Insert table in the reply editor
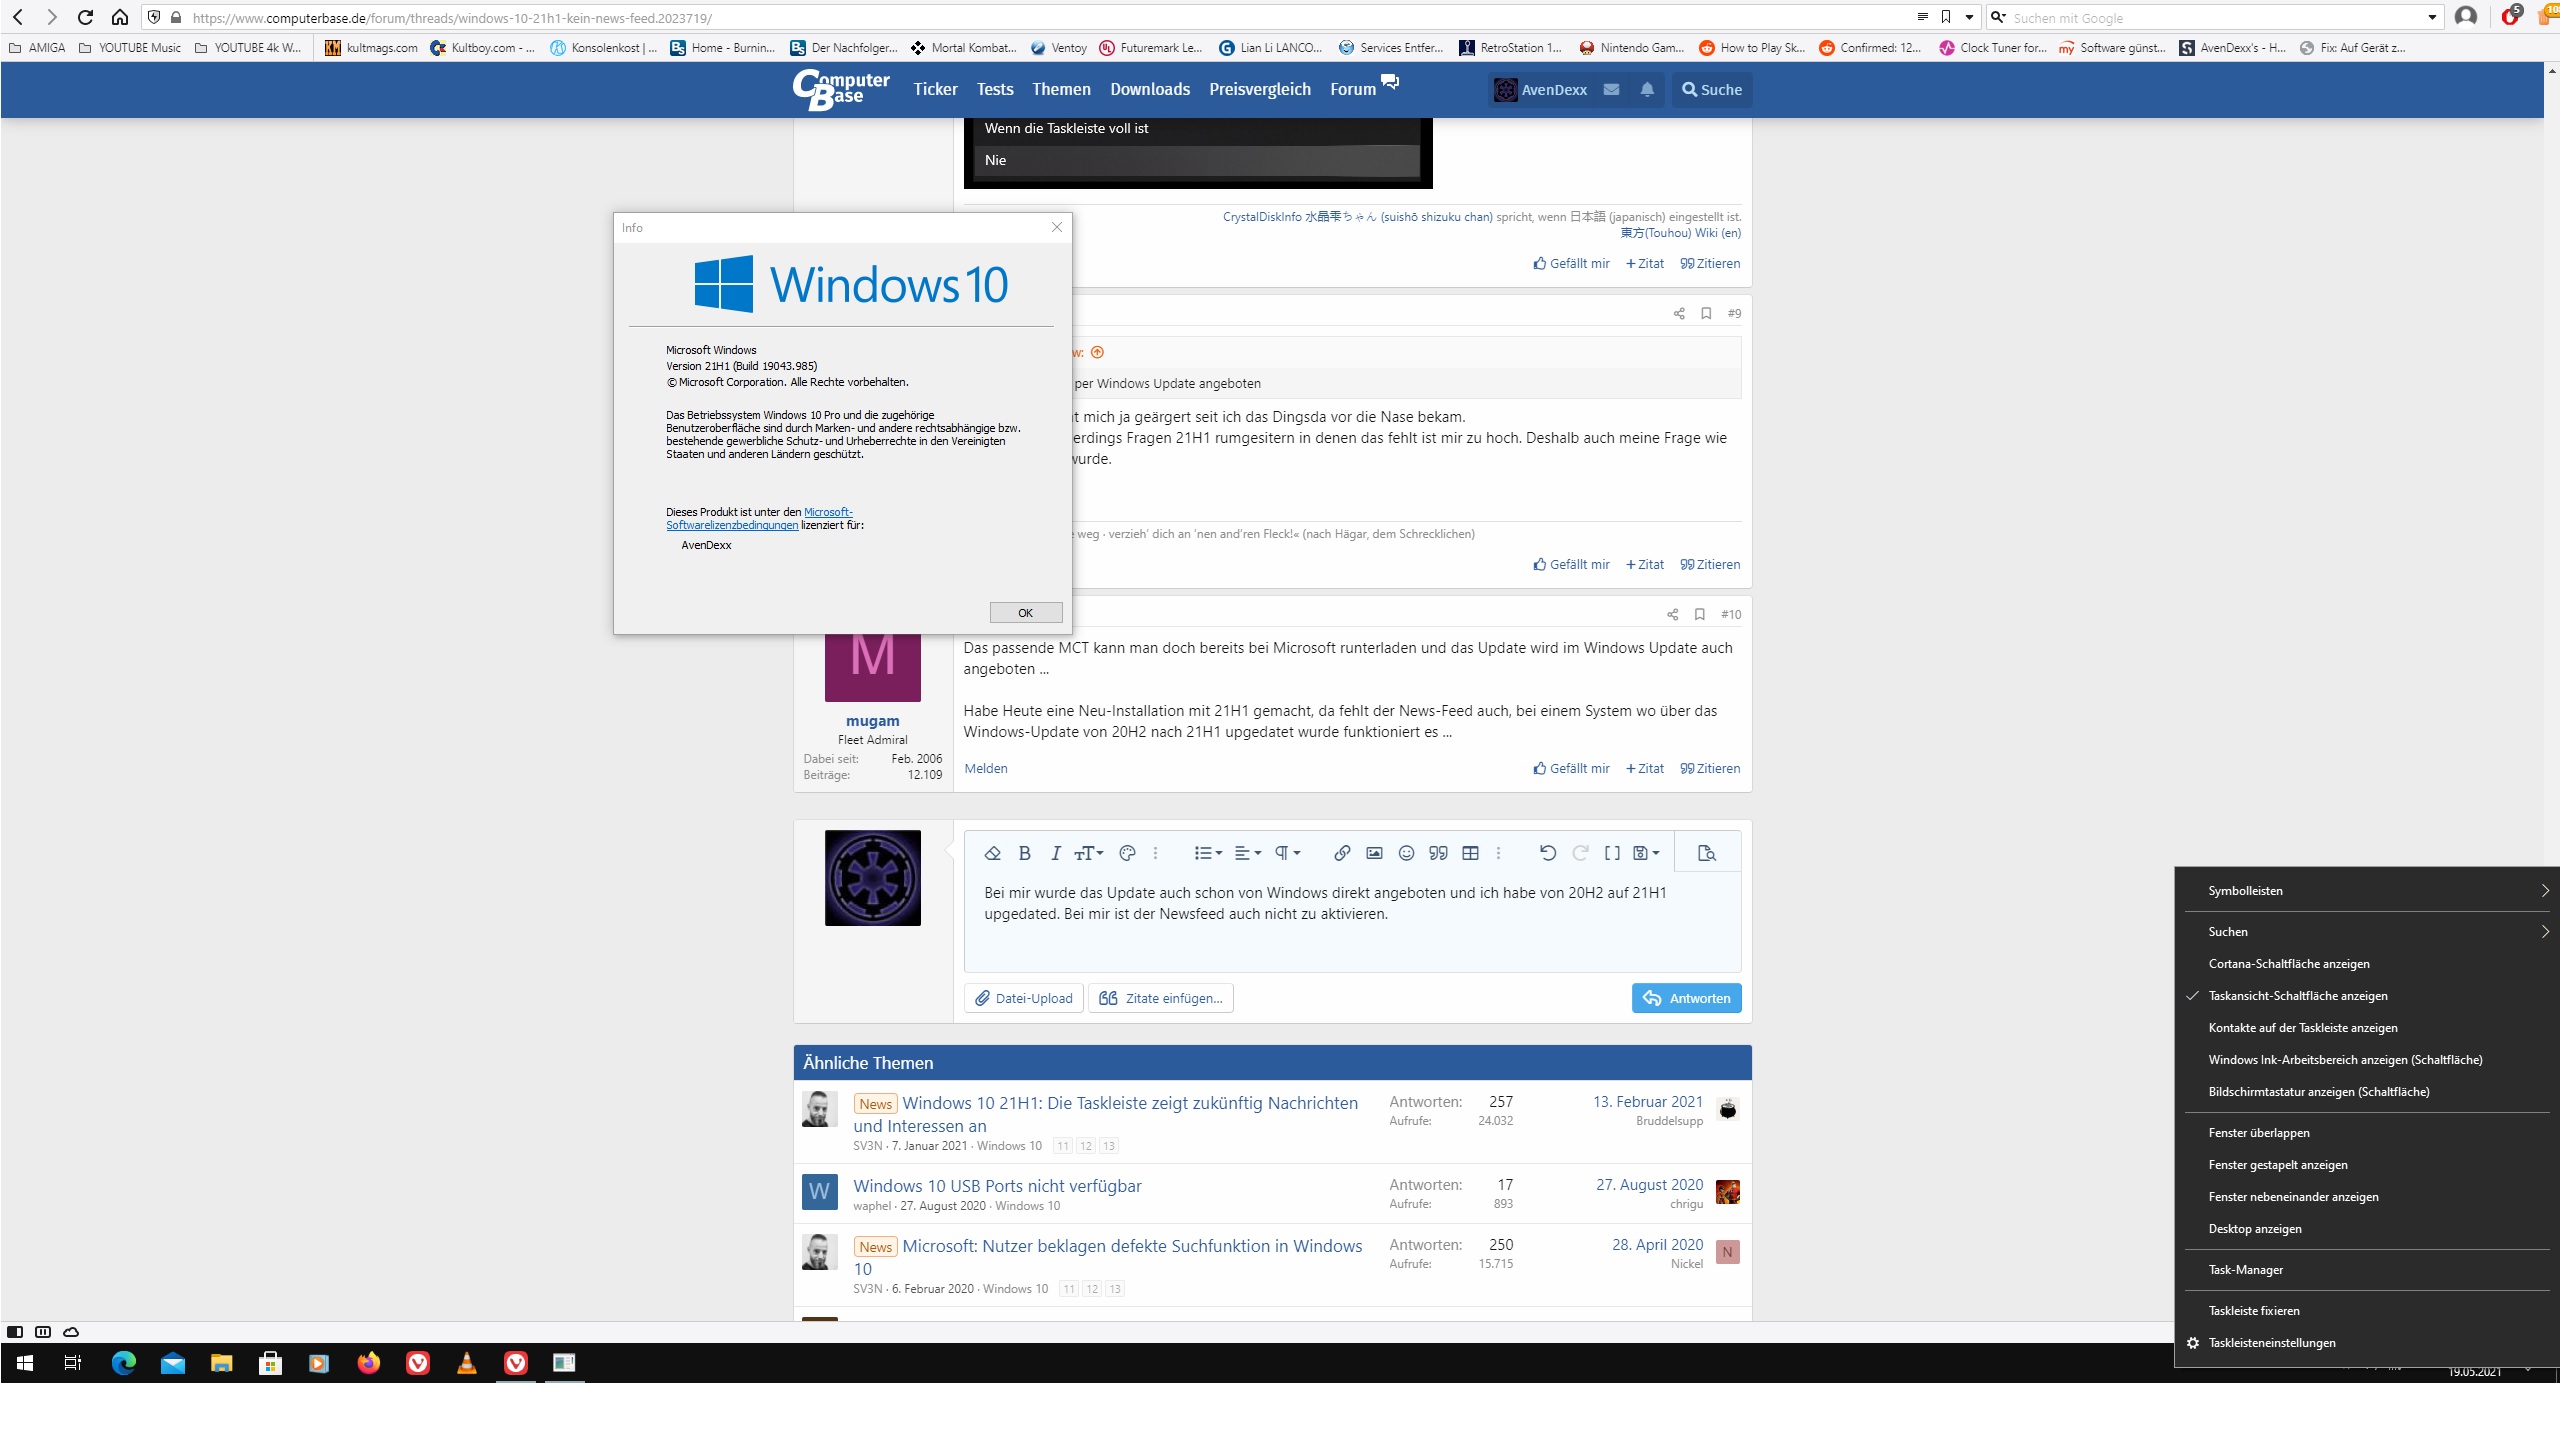Screen dimensions: 2560x1440 (1470, 853)
